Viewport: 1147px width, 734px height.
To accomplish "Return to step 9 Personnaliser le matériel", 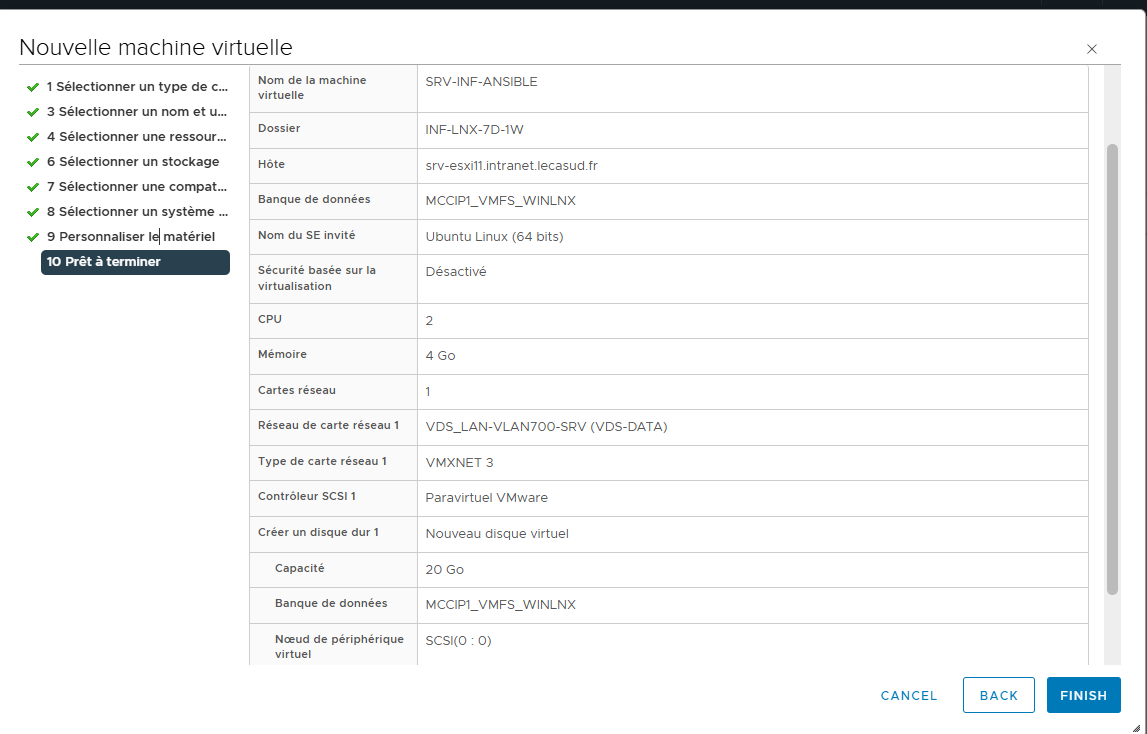I will [130, 237].
